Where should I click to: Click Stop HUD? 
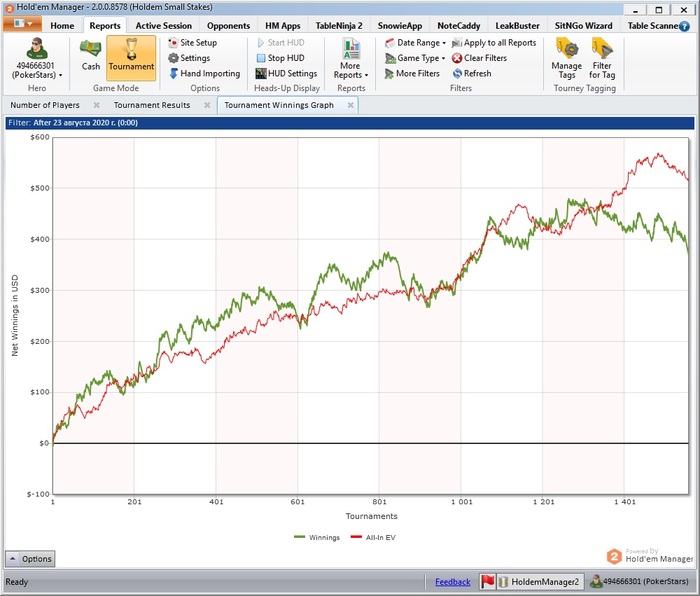pos(281,58)
